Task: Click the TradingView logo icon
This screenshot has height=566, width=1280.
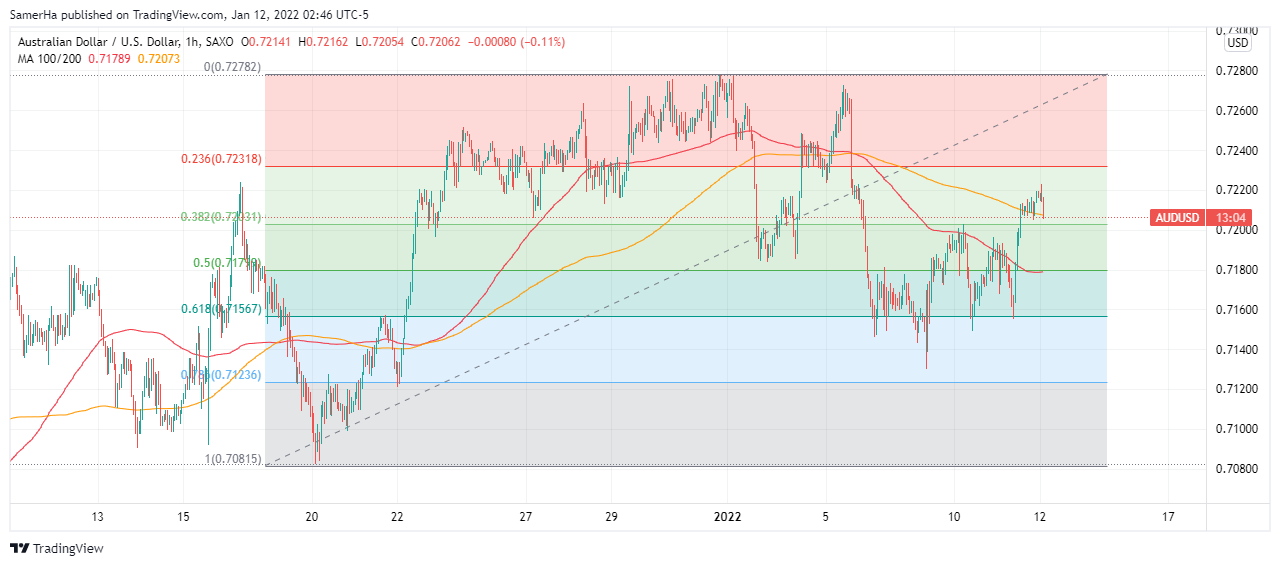Action: pyautogui.click(x=19, y=548)
